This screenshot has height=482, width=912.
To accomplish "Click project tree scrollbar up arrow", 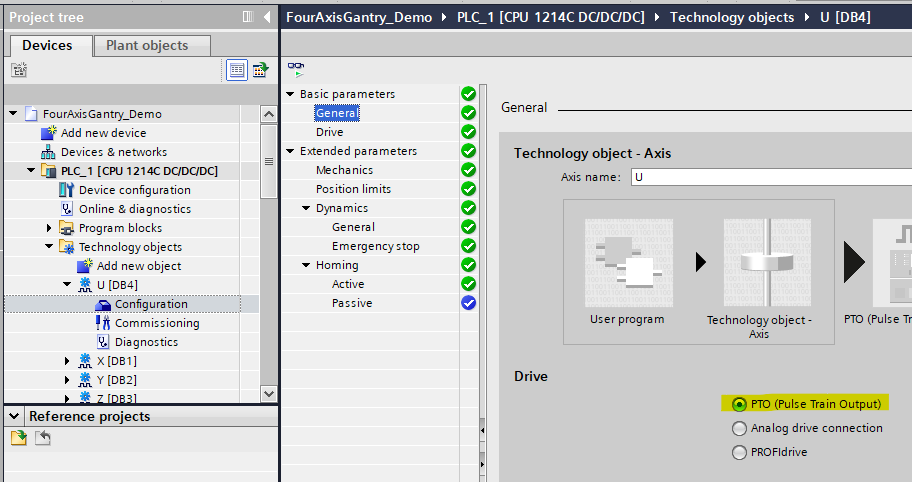I will point(268,114).
